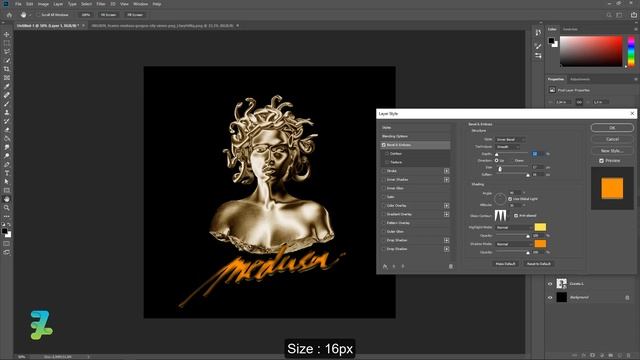The height and width of the screenshot is (360, 640).
Task: Click the Angle dial circle
Action: 500,199
